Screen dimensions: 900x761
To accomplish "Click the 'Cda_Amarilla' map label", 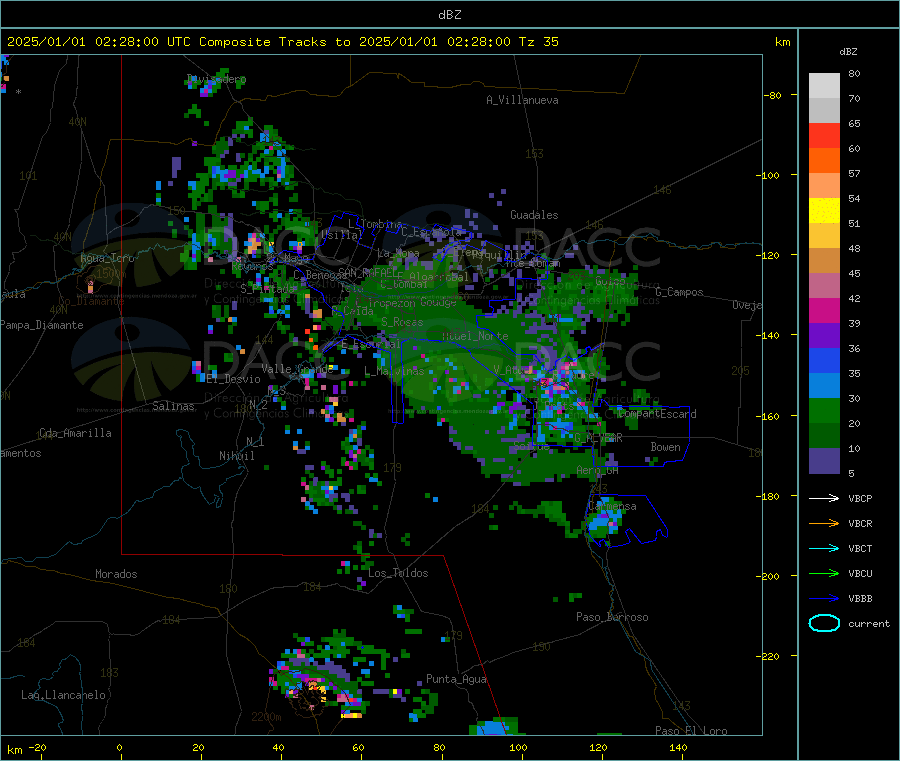I will tap(75, 433).
